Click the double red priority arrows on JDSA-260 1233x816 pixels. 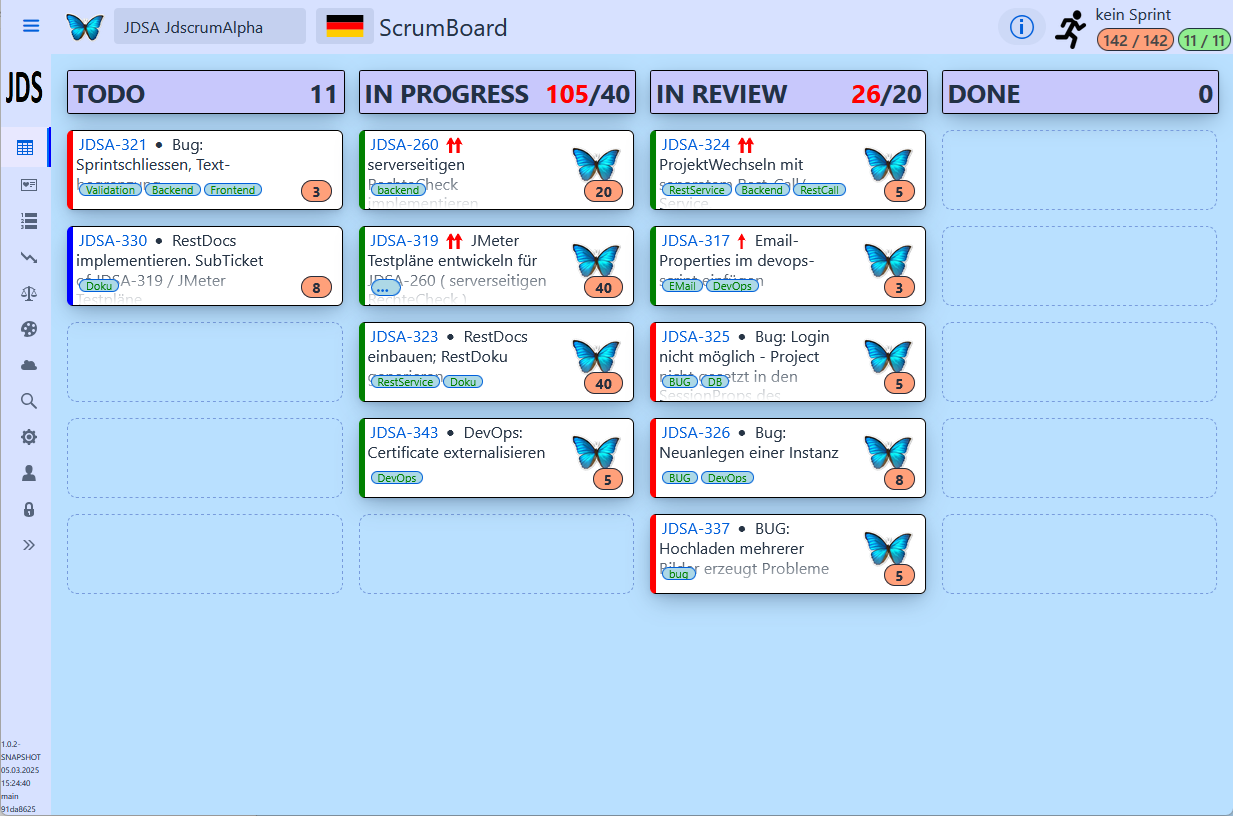(x=454, y=145)
